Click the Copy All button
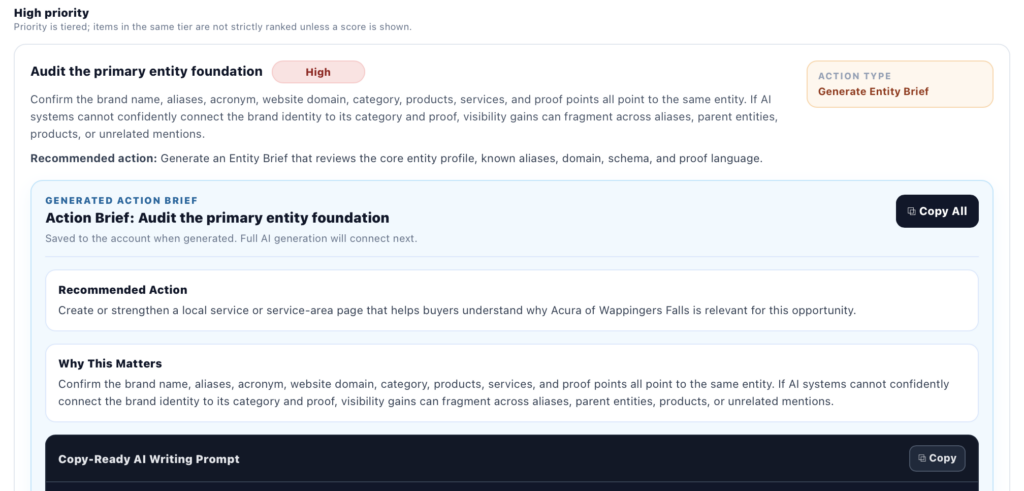Image resolution: width=1024 pixels, height=491 pixels. (x=936, y=211)
